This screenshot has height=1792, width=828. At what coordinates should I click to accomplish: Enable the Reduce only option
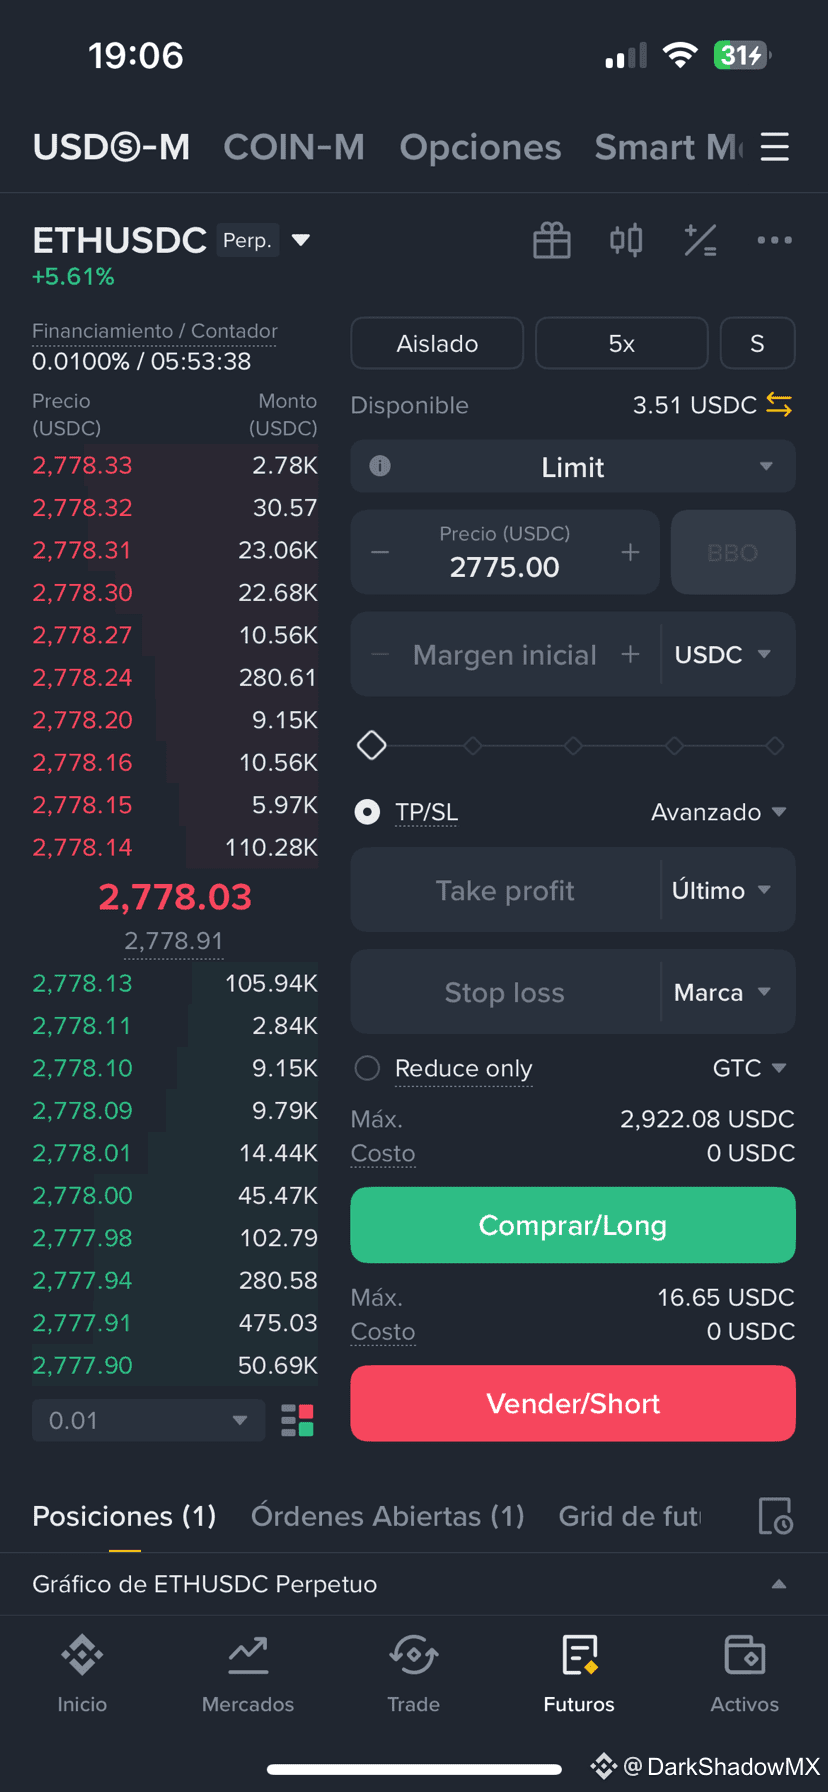tap(367, 1068)
